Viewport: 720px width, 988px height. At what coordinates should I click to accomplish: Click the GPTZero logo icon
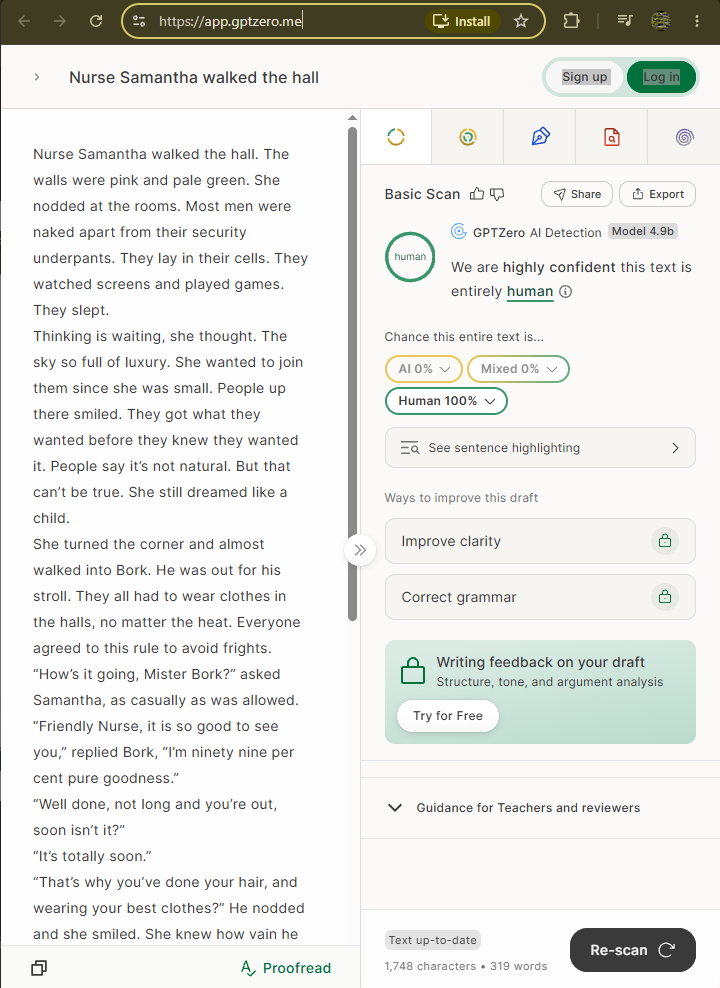tap(459, 232)
